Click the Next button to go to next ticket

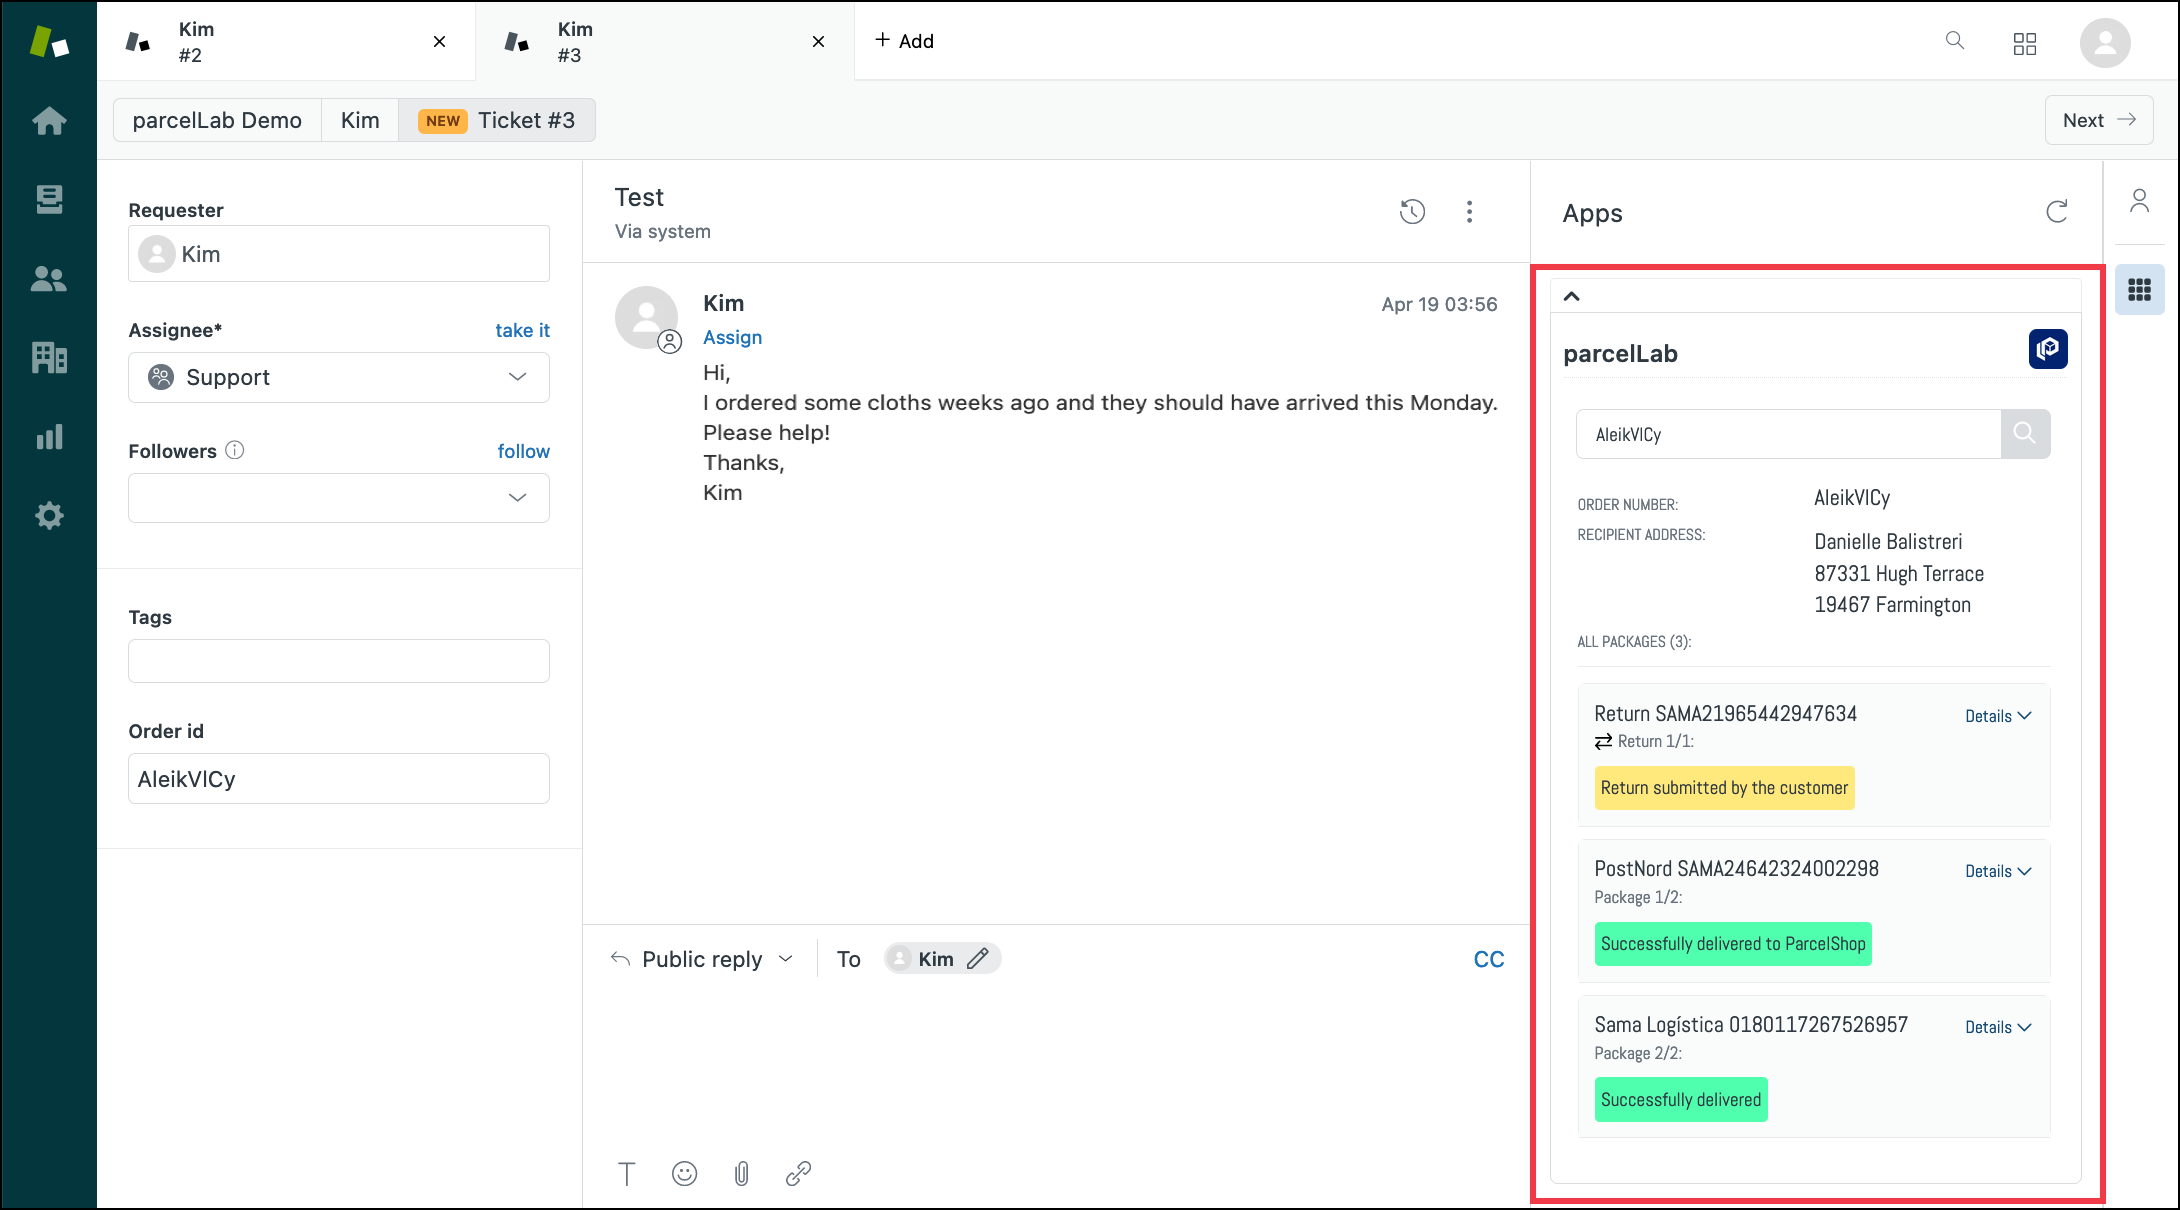coord(2098,119)
